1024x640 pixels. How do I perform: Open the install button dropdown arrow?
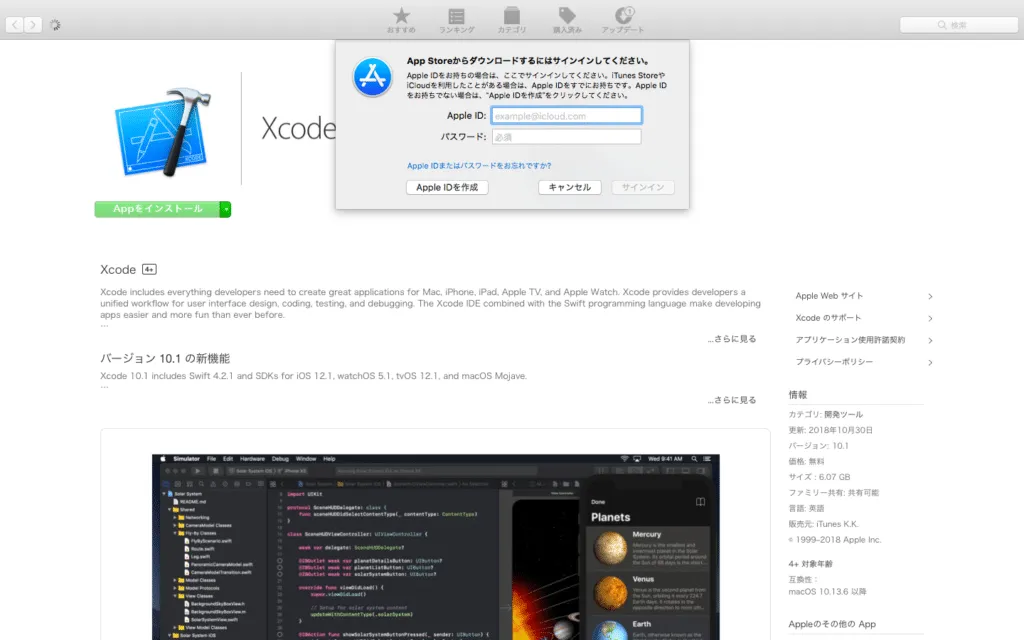[x=225, y=209]
